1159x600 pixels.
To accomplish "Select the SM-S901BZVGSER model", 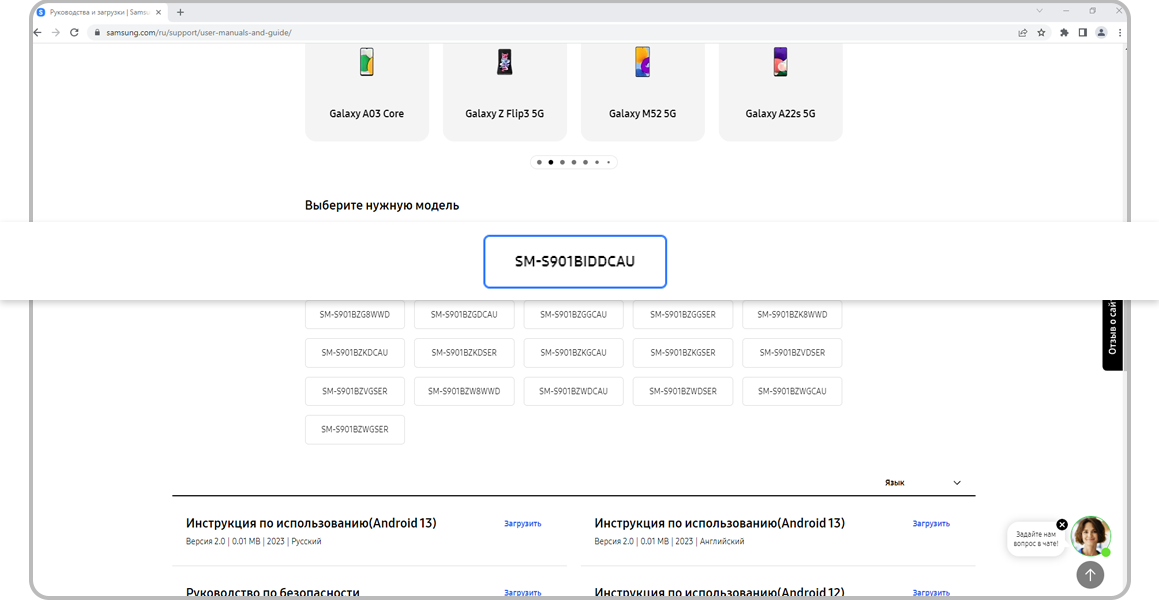I will (355, 391).
